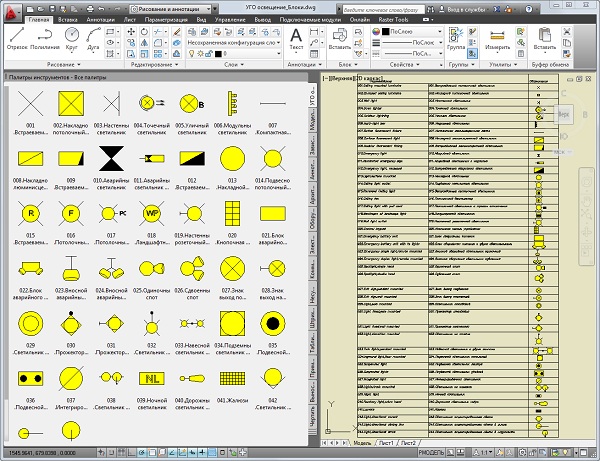600x461 pixels.
Task: Click the black color swatch in Свойства
Action: coord(385,32)
